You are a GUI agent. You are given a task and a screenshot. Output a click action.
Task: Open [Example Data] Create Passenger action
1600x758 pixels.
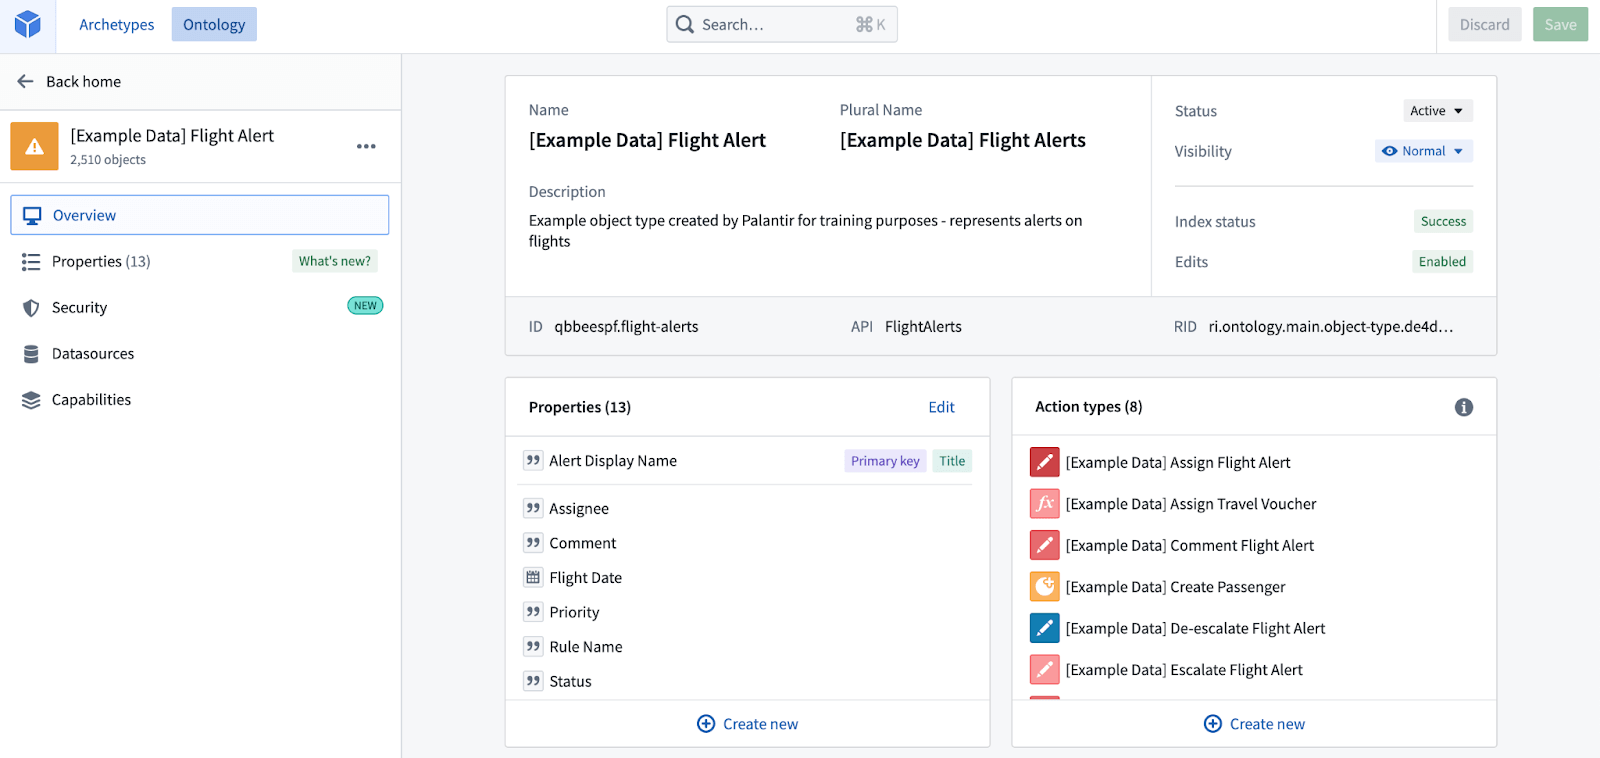pyautogui.click(x=1176, y=587)
